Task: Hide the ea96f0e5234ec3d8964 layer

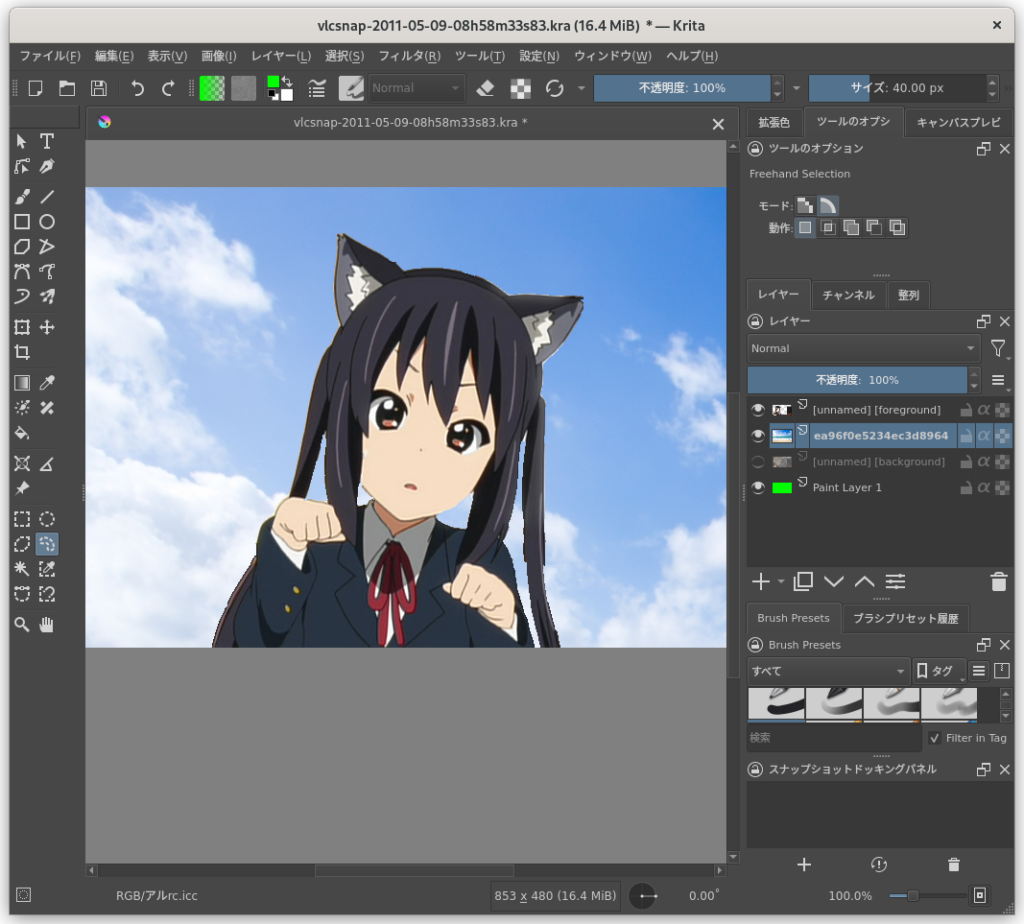Action: tap(758, 436)
